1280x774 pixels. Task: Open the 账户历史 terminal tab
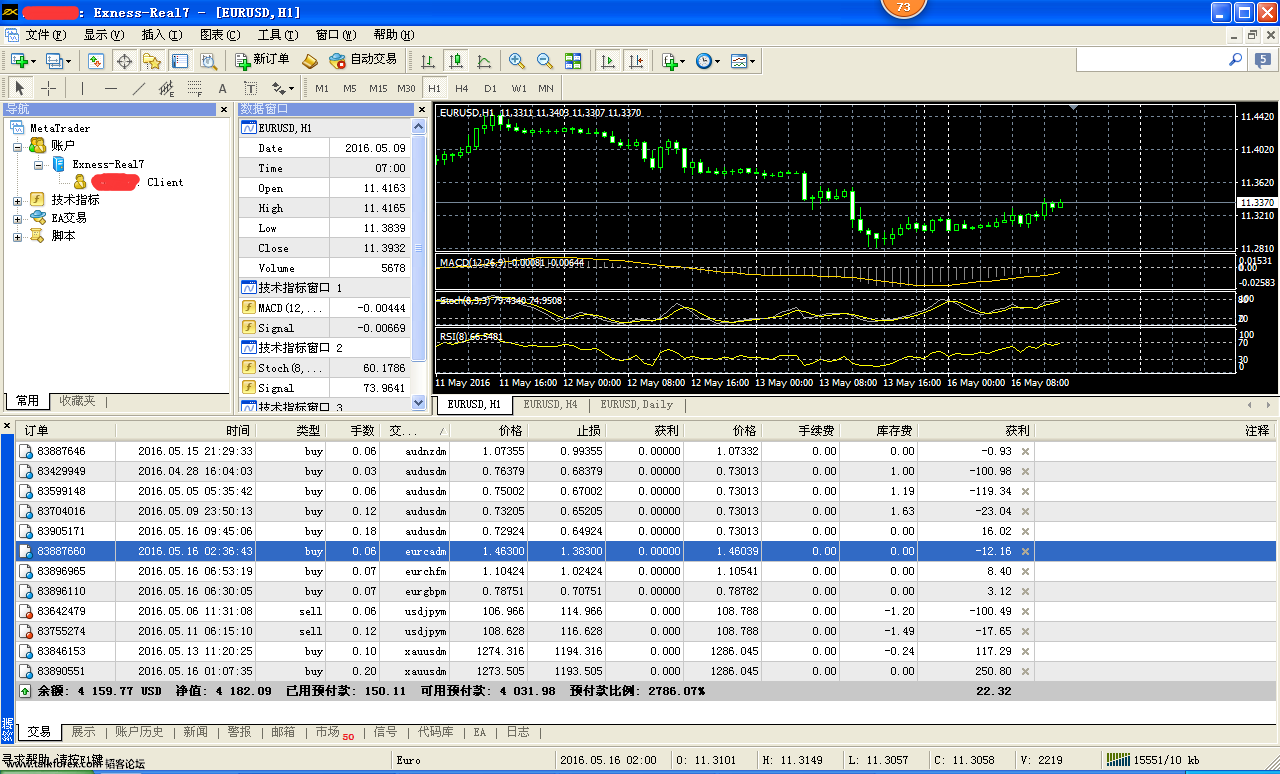(139, 732)
